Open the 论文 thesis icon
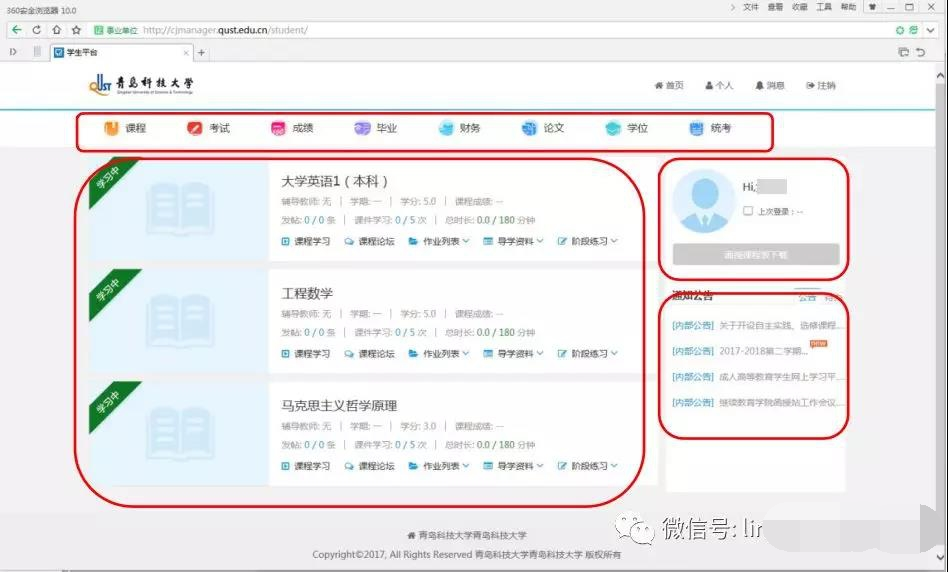Viewport: 948px width, 572px height. tap(529, 128)
